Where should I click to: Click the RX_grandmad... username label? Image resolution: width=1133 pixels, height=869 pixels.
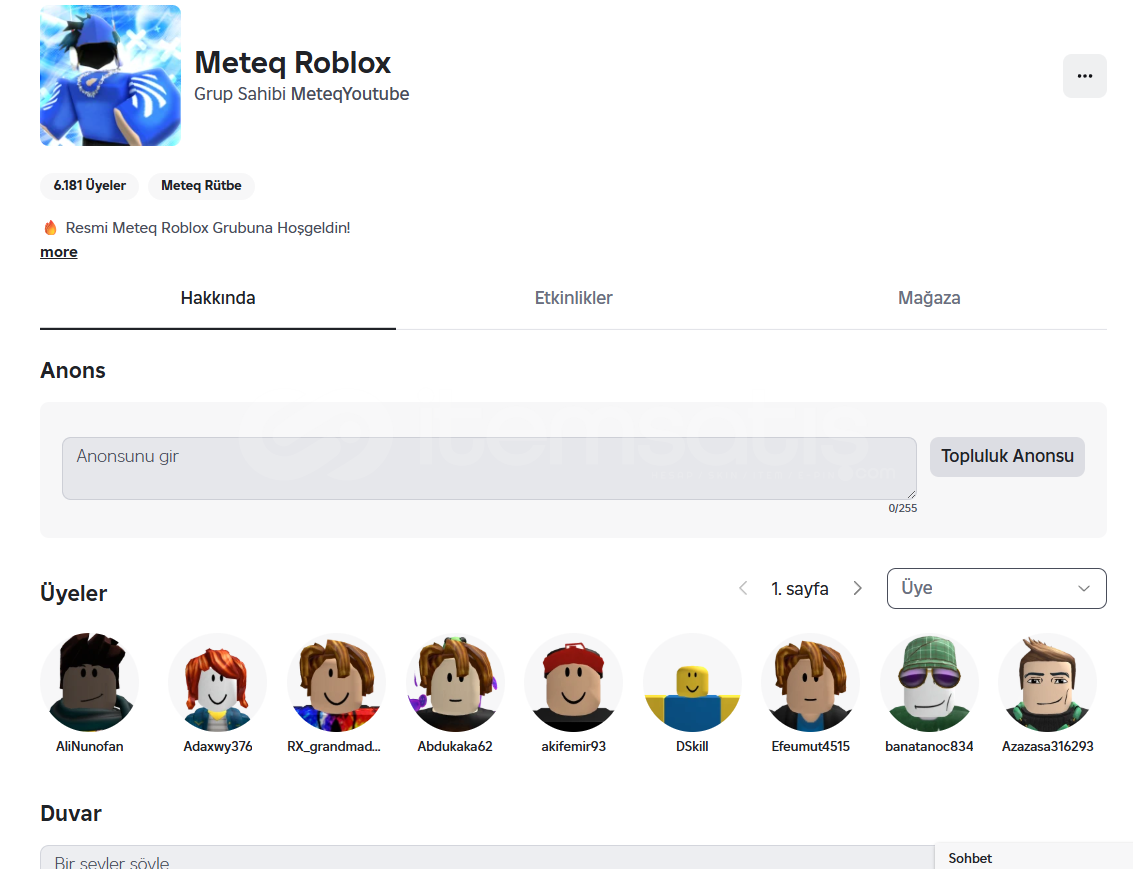point(334,746)
